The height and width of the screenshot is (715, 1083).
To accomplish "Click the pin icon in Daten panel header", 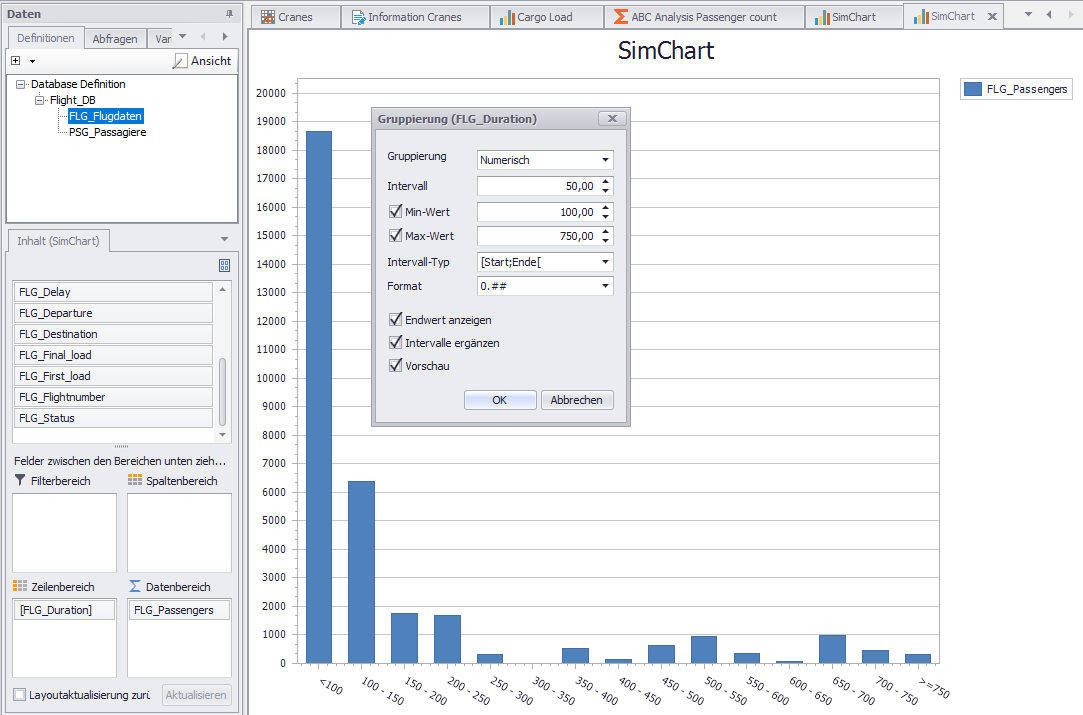I will [229, 14].
